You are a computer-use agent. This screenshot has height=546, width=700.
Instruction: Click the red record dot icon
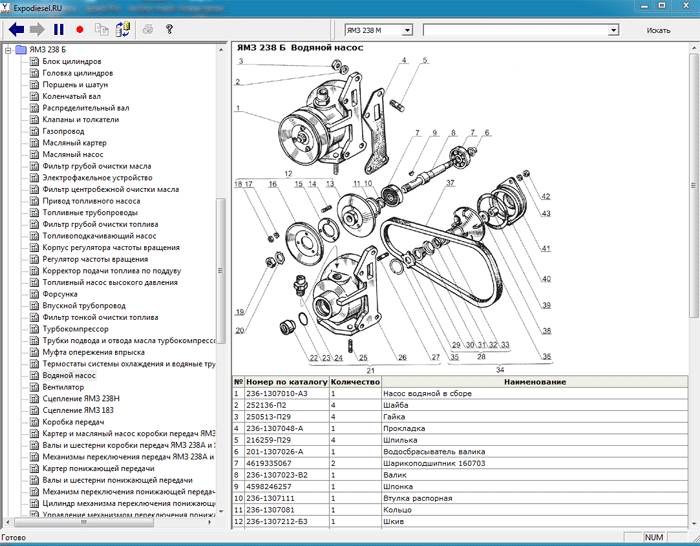tap(80, 30)
